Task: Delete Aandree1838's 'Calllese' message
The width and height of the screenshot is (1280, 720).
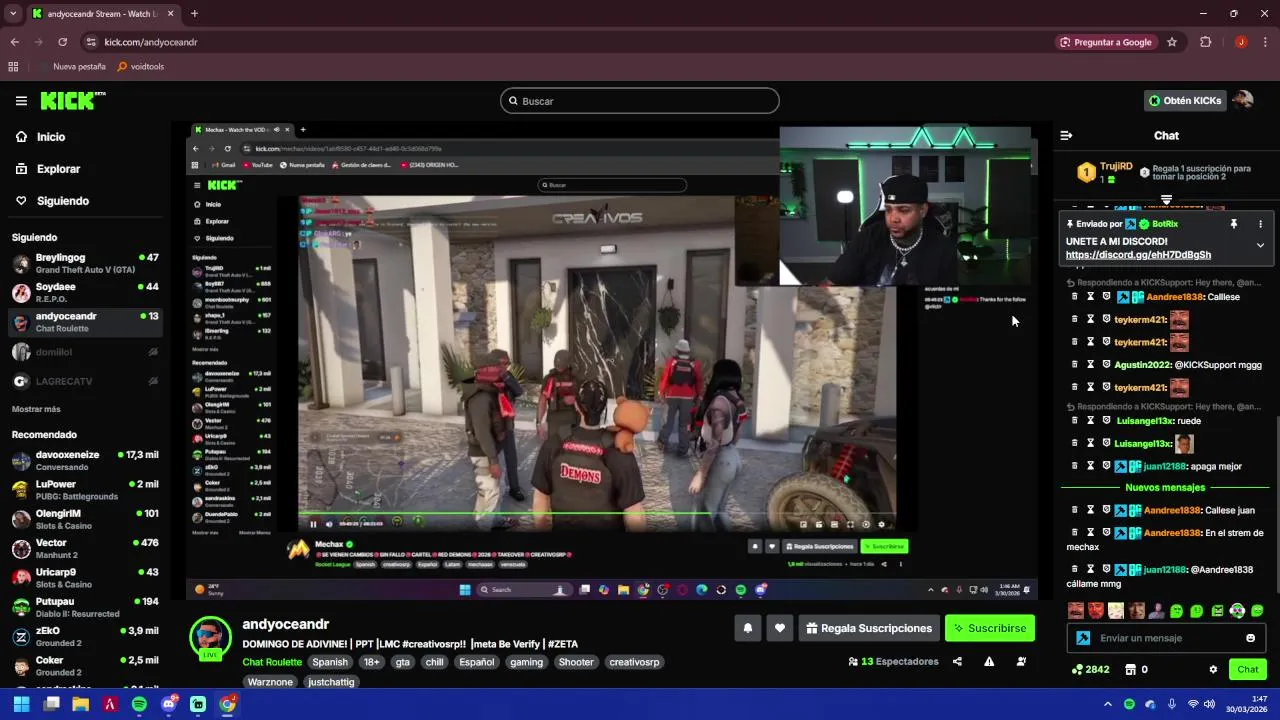Action: point(1075,297)
